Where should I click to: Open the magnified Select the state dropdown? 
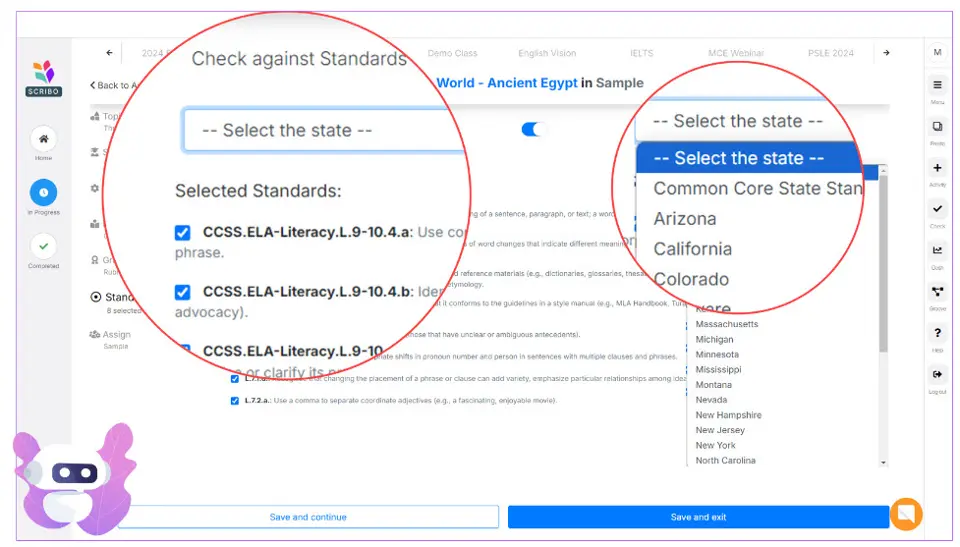point(323,130)
